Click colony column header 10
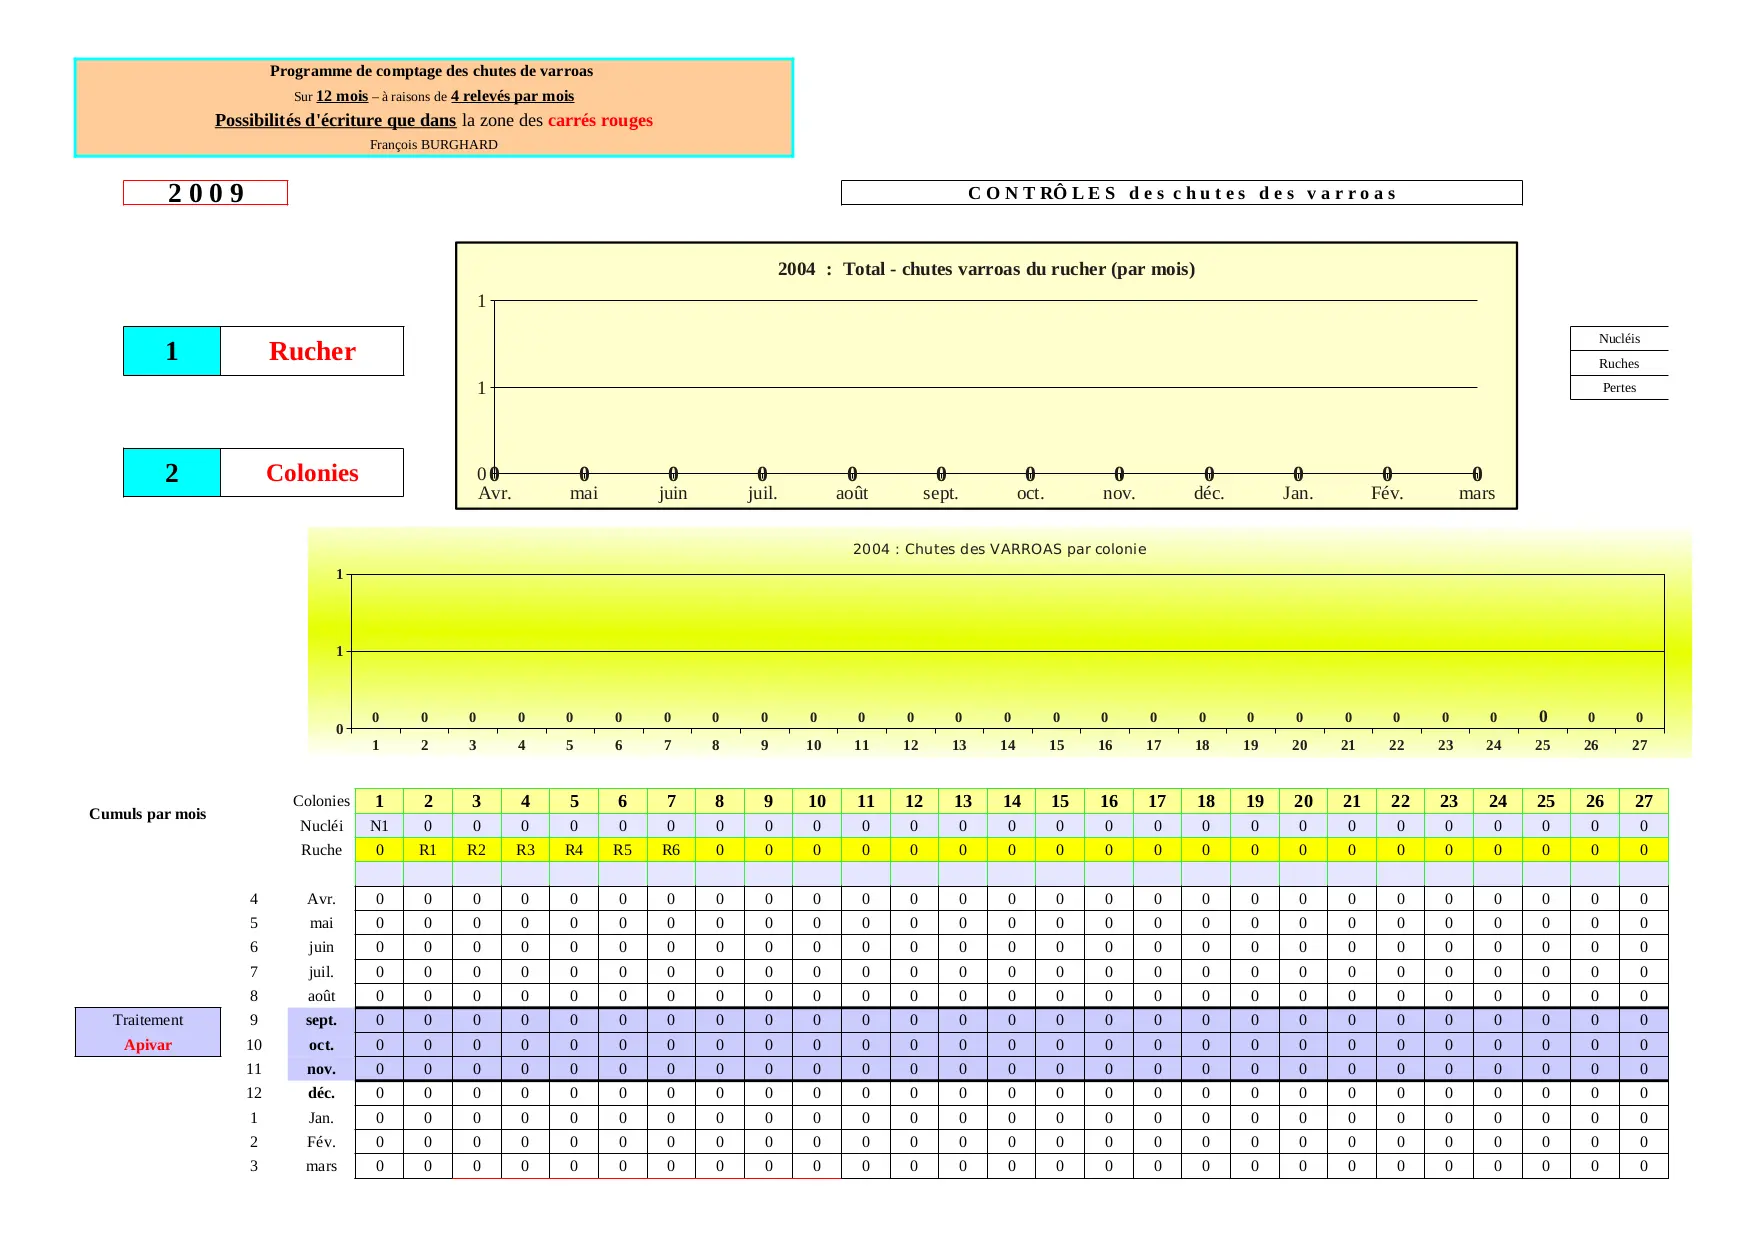Screen dimensions: 1754x1241 [x=817, y=801]
